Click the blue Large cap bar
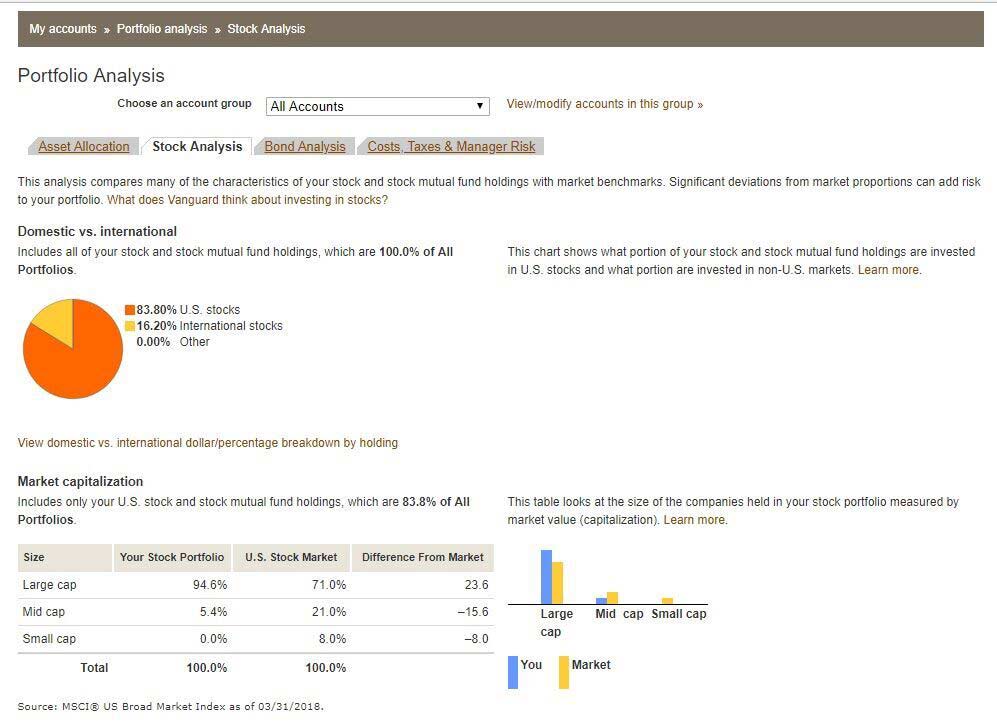The width and height of the screenshot is (997, 725). [546, 577]
